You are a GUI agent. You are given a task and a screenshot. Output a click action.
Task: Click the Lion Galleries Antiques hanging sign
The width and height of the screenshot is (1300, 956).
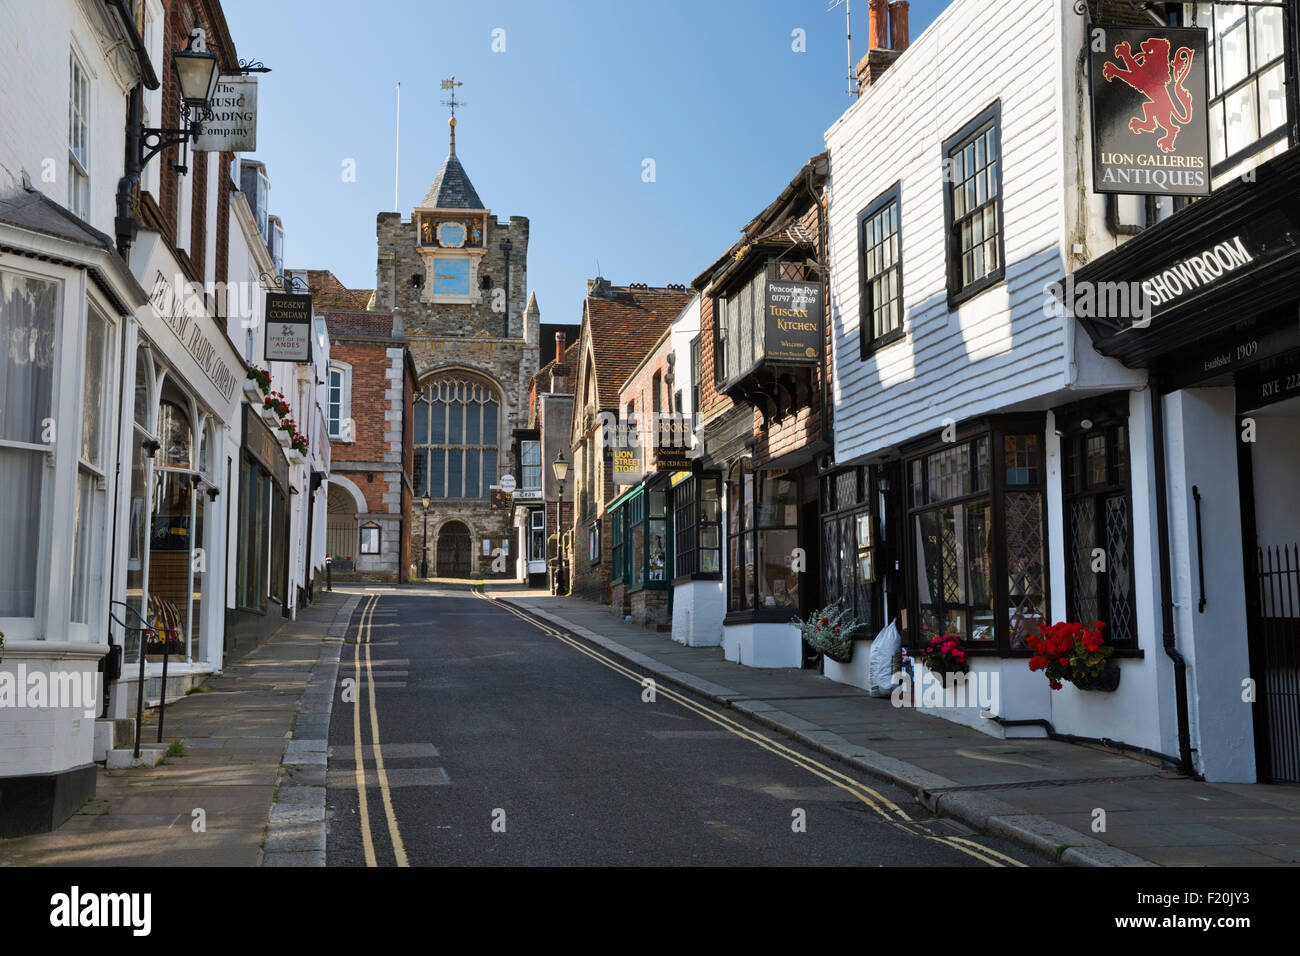pos(1148,111)
